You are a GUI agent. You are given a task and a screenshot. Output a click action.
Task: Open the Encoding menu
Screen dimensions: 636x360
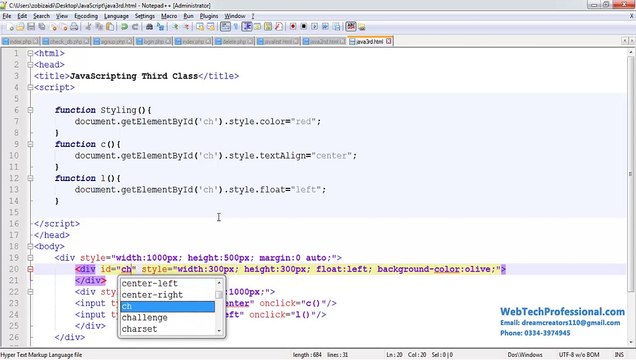coord(86,16)
